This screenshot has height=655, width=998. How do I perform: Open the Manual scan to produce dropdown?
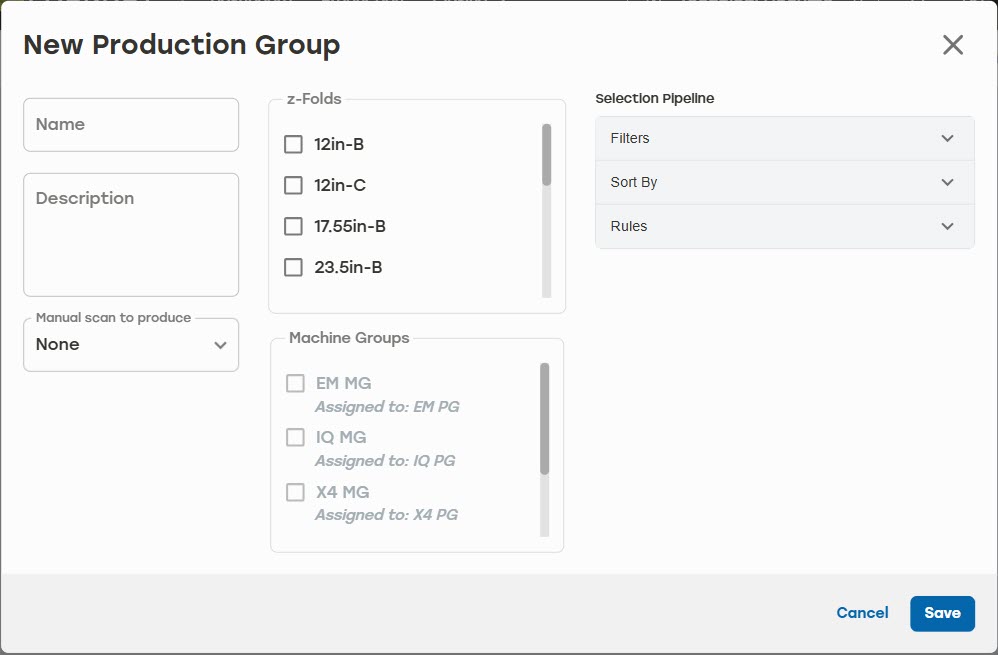[131, 345]
